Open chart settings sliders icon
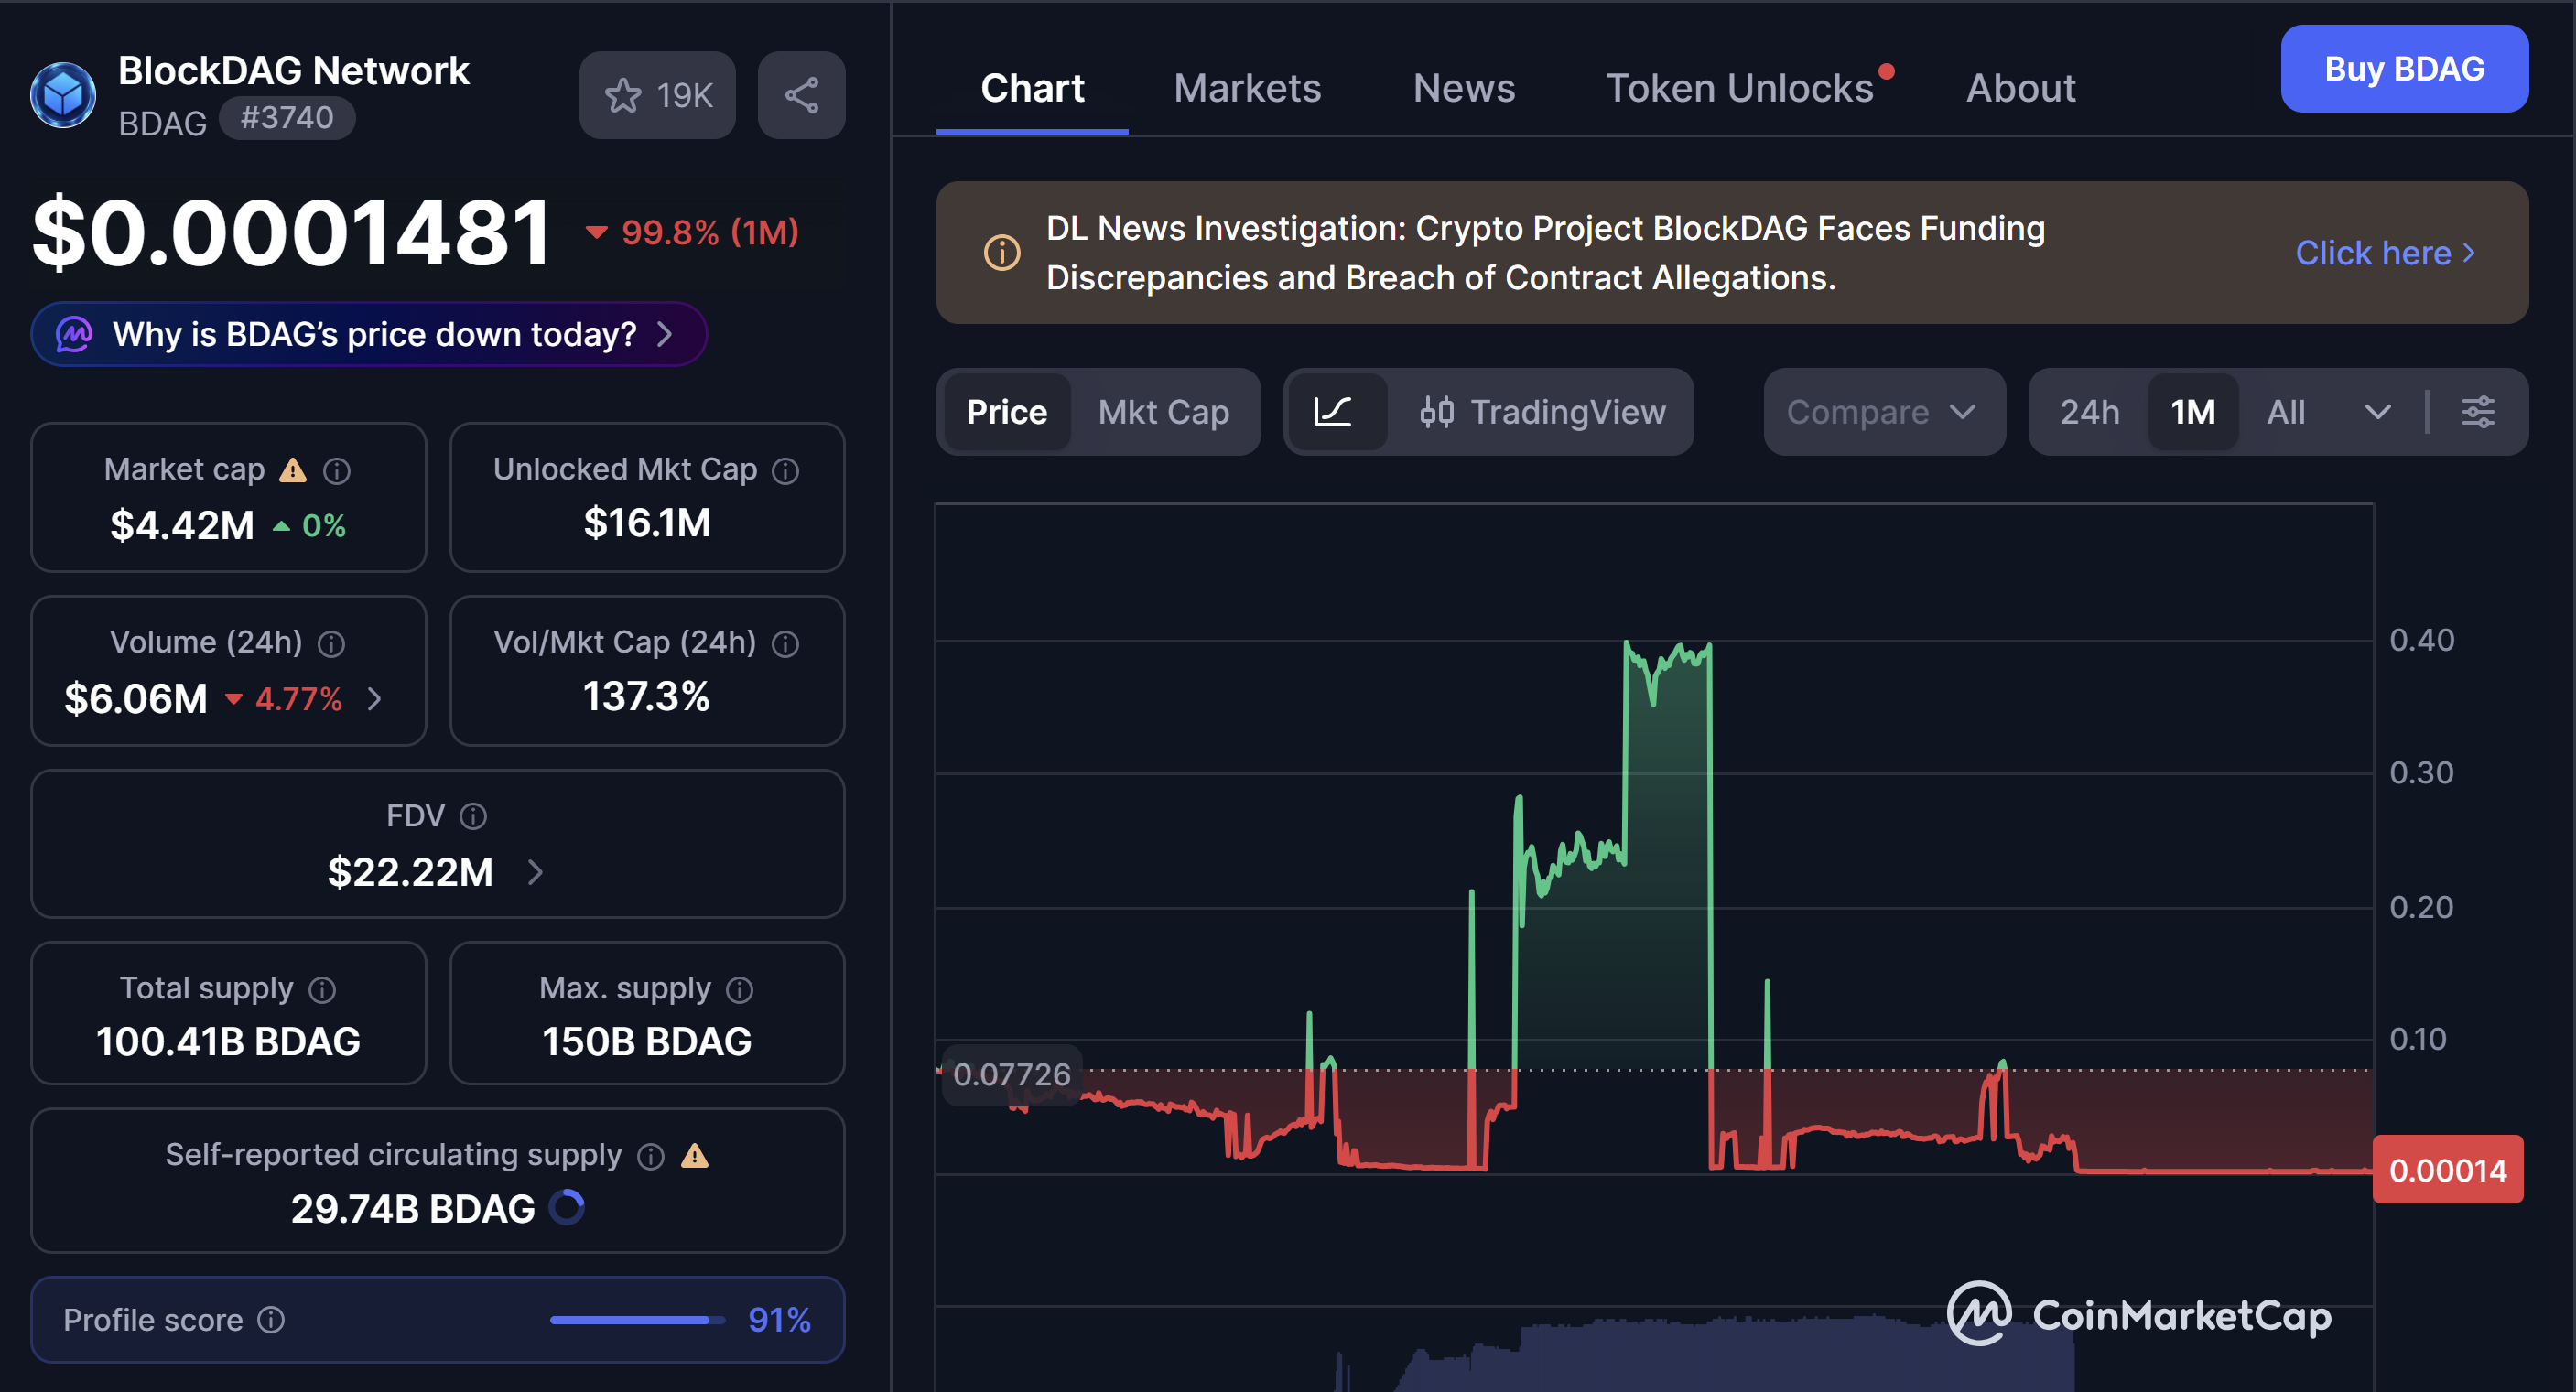Screen dimensions: 2576x1392 coord(2477,412)
